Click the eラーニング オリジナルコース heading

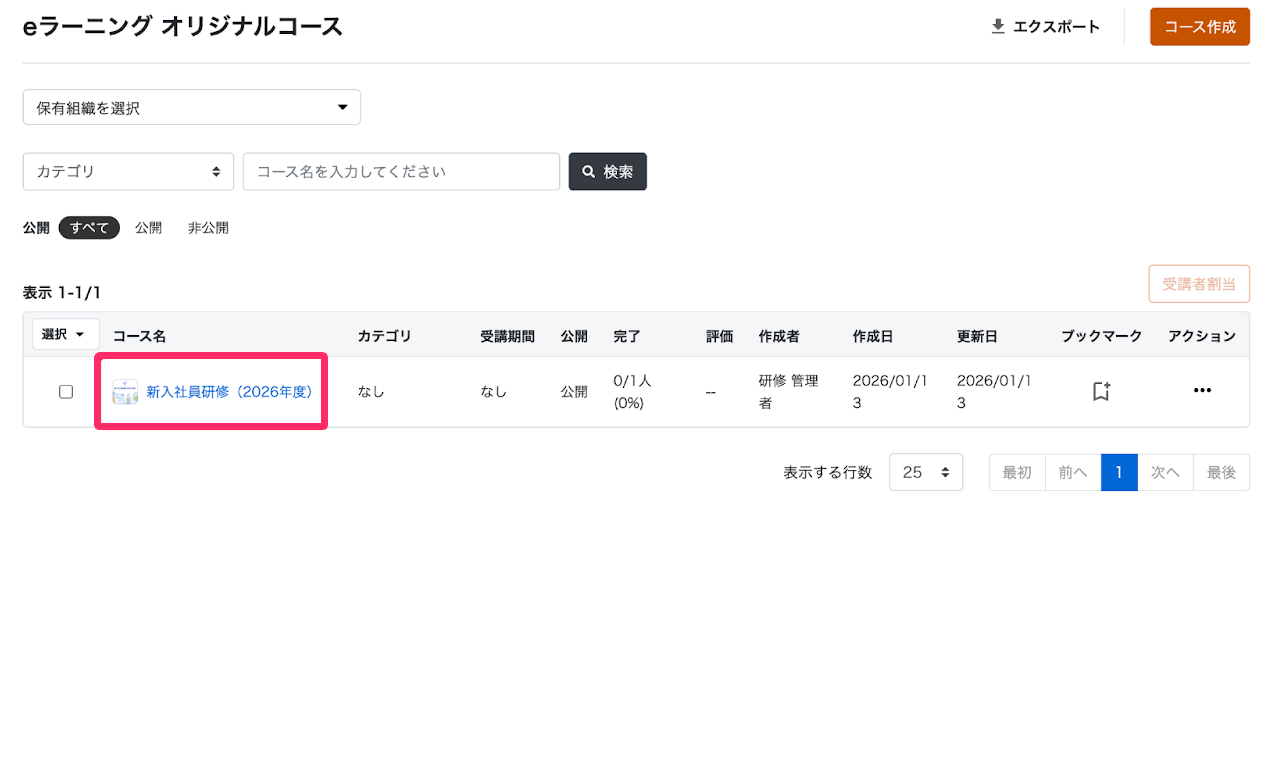pos(183,27)
